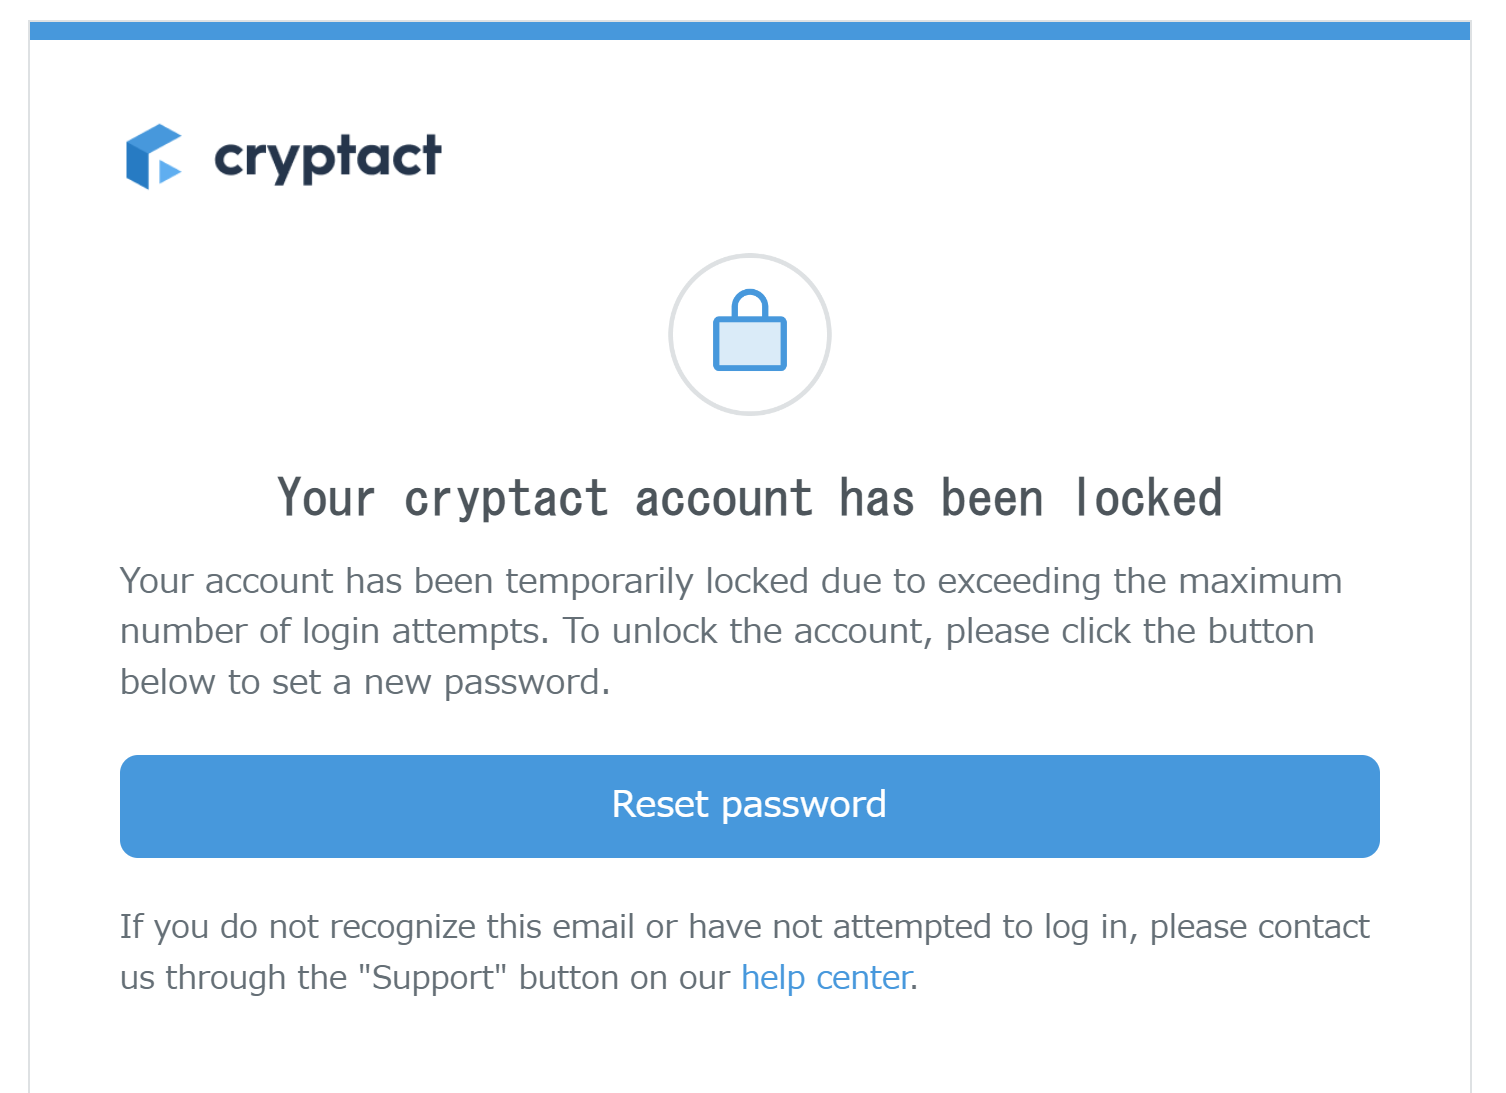
Task: Click the cryptact wordmark text
Action: pyautogui.click(x=328, y=158)
